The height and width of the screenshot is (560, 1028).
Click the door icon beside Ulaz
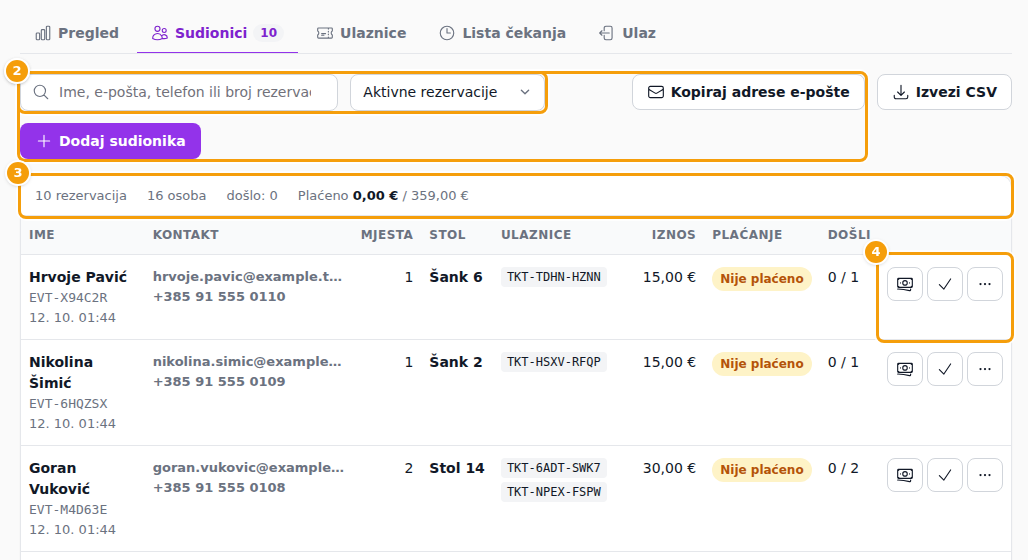click(x=606, y=33)
